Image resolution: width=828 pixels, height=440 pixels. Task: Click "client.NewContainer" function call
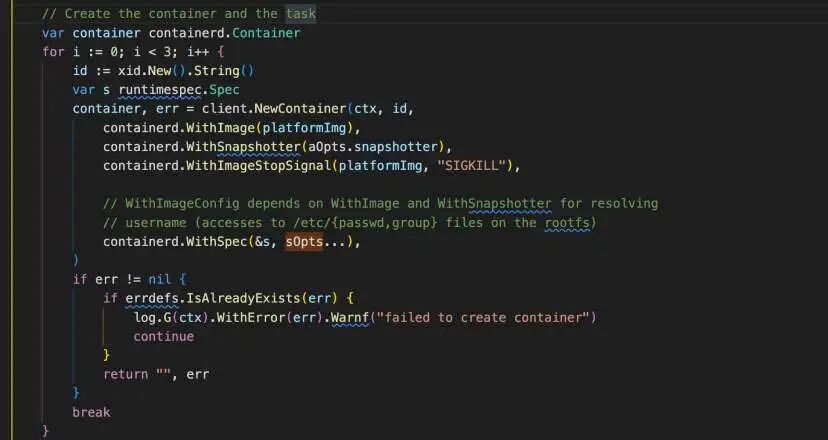coord(274,109)
